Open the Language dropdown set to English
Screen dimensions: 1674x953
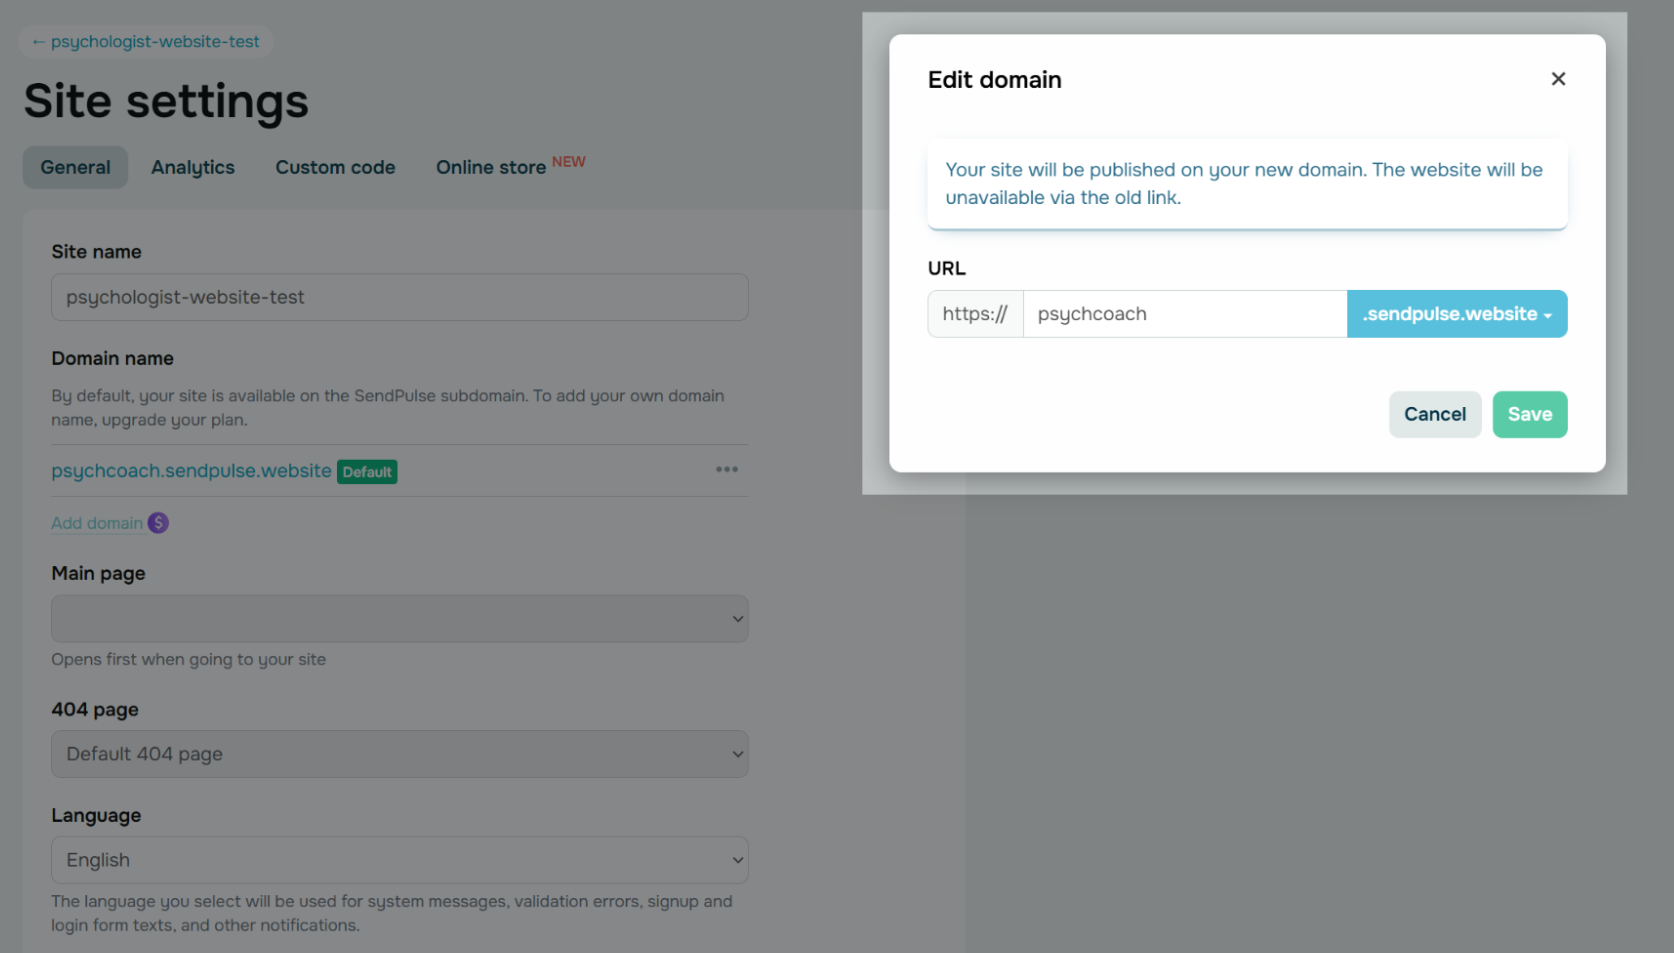399,860
